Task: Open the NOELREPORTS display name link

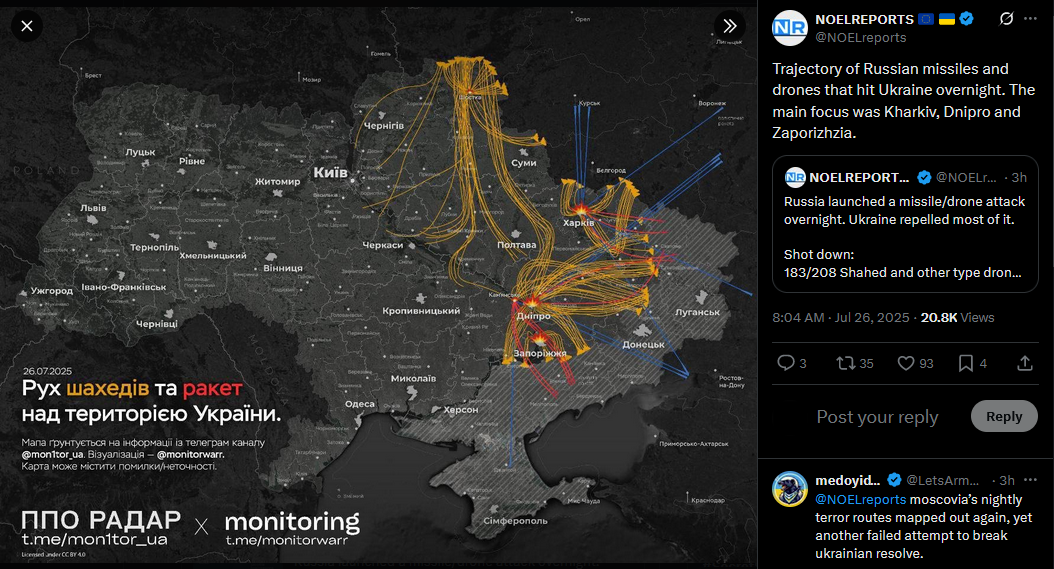Action: (864, 20)
